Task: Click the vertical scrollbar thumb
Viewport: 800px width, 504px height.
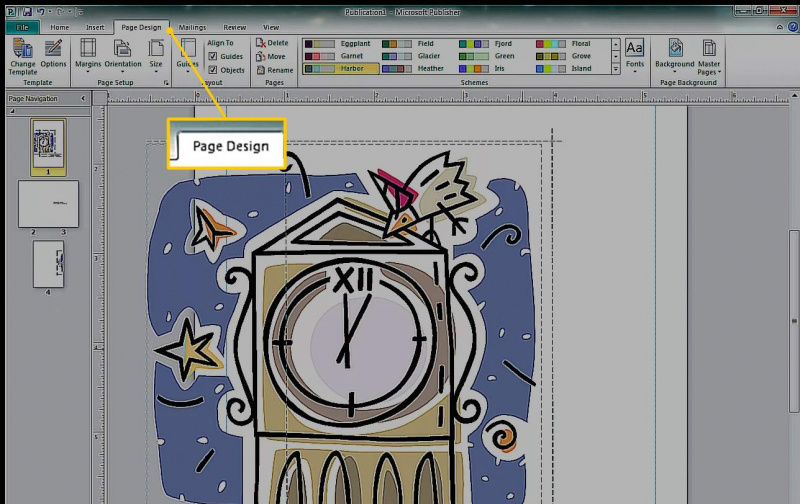Action: (x=794, y=321)
